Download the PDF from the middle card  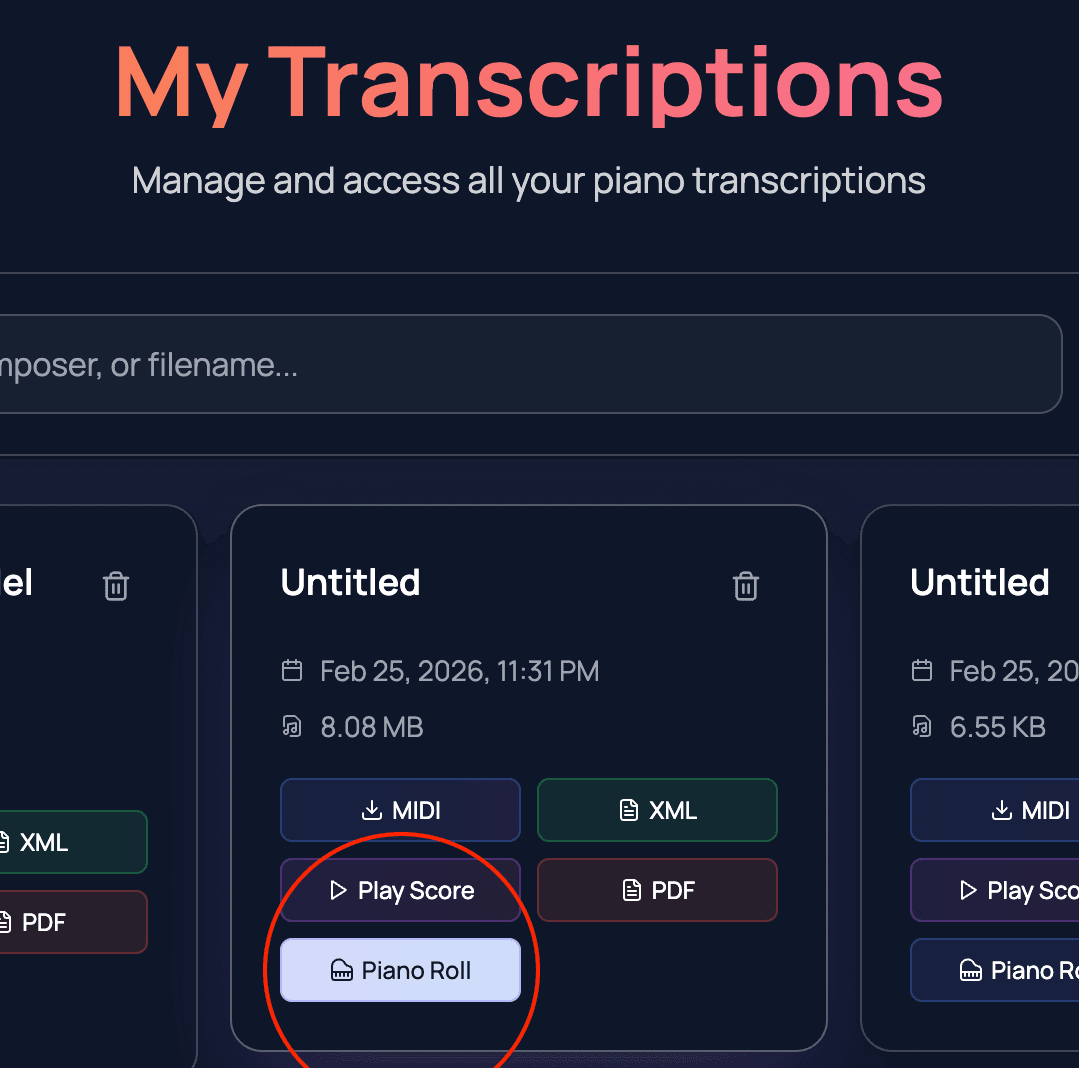657,890
